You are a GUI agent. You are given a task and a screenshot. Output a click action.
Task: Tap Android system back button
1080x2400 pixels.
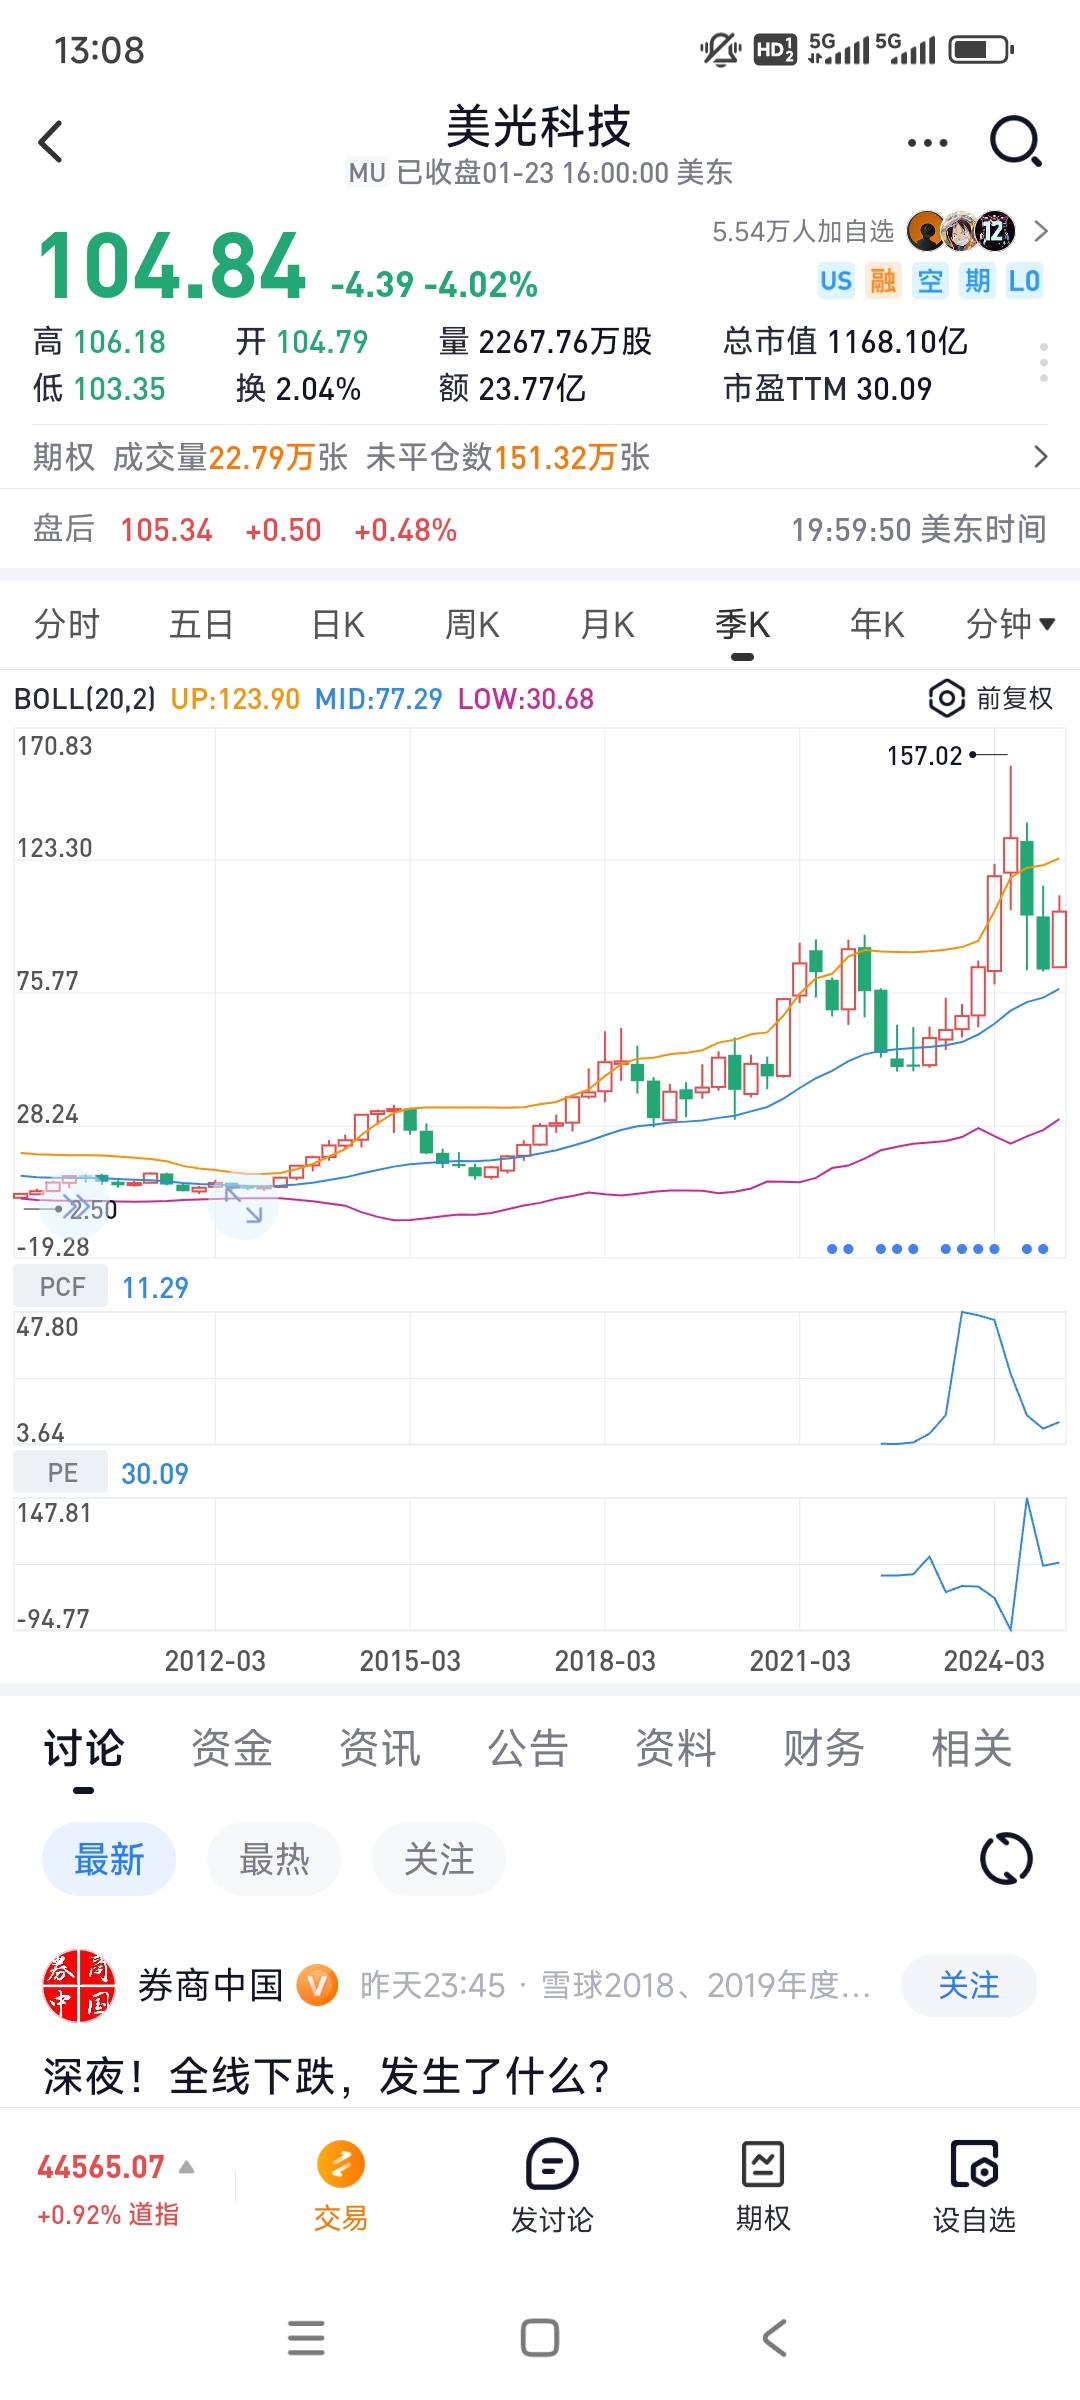[x=775, y=2338]
